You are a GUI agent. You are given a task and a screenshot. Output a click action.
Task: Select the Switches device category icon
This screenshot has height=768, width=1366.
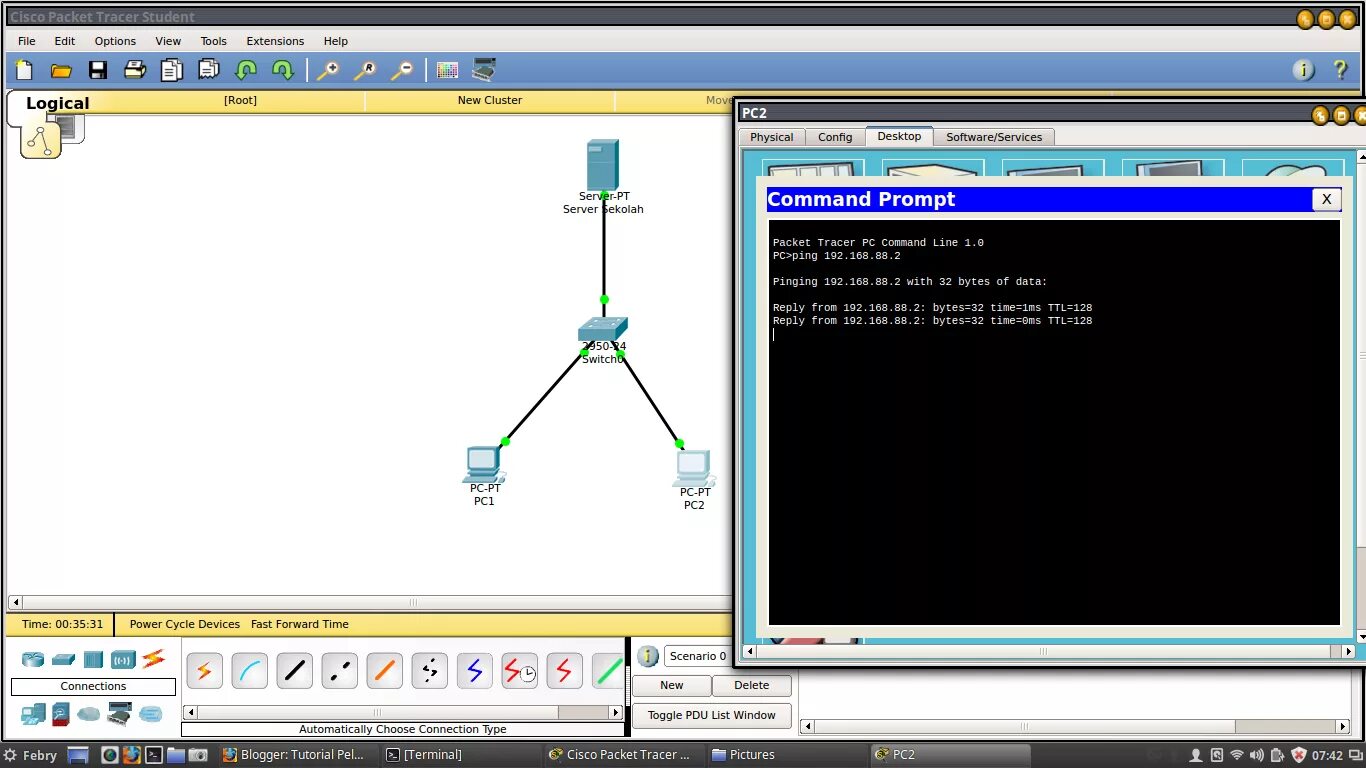click(64, 660)
